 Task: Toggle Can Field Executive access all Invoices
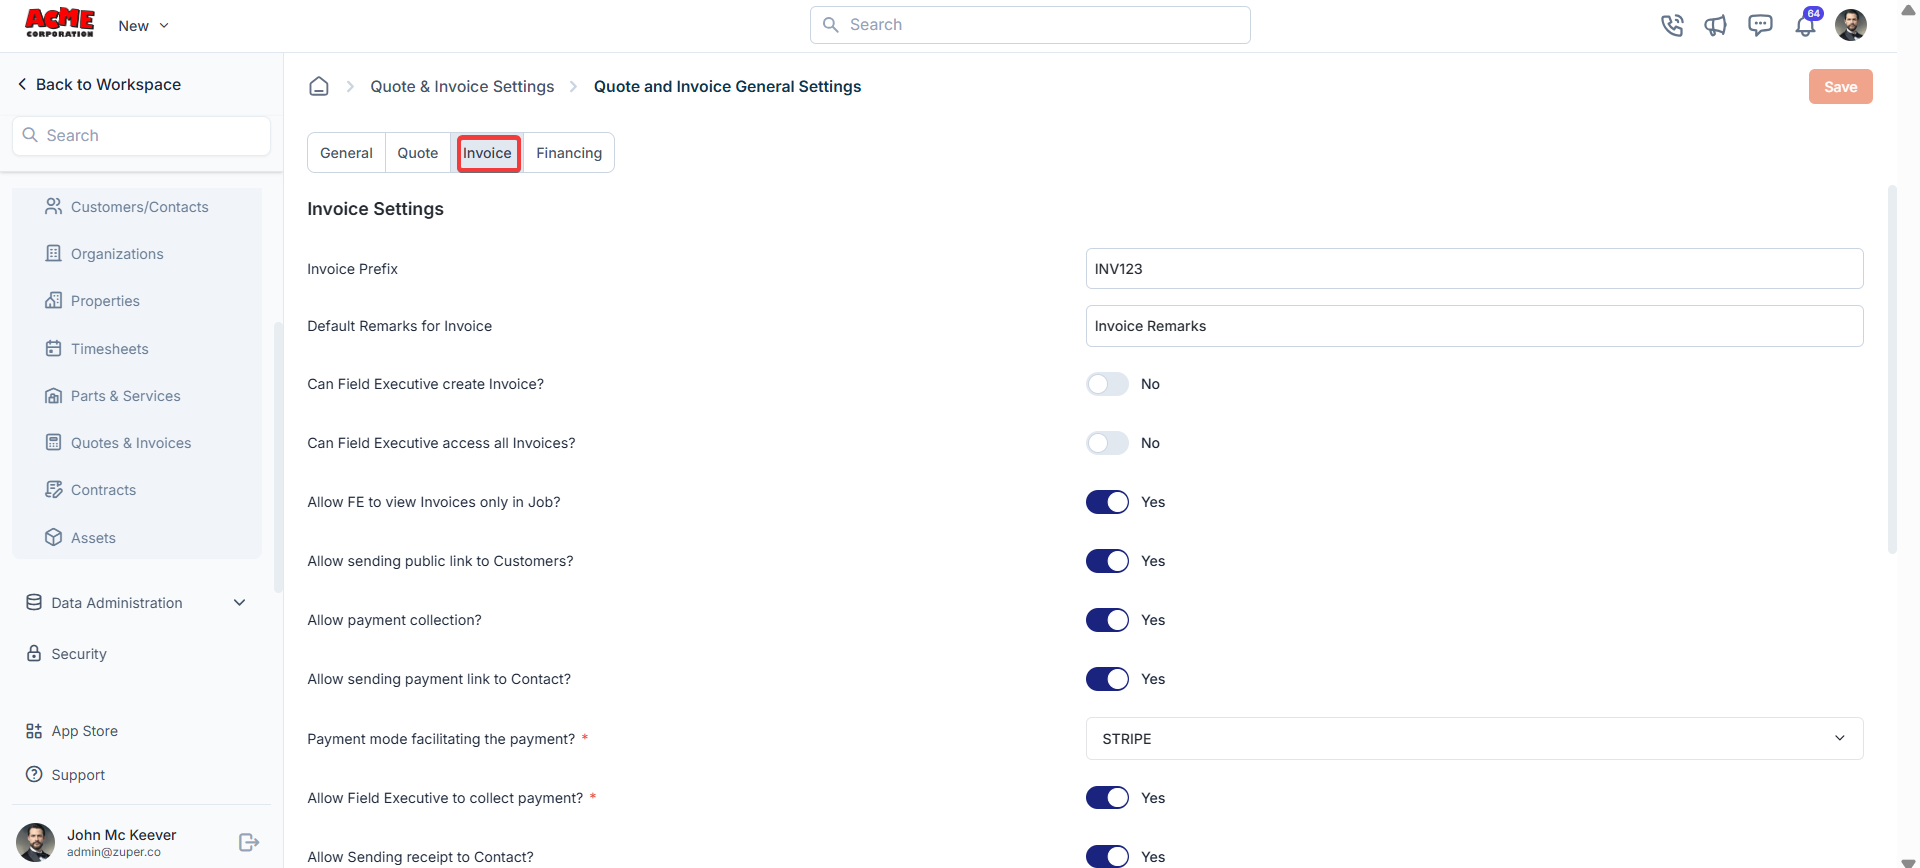tap(1107, 443)
